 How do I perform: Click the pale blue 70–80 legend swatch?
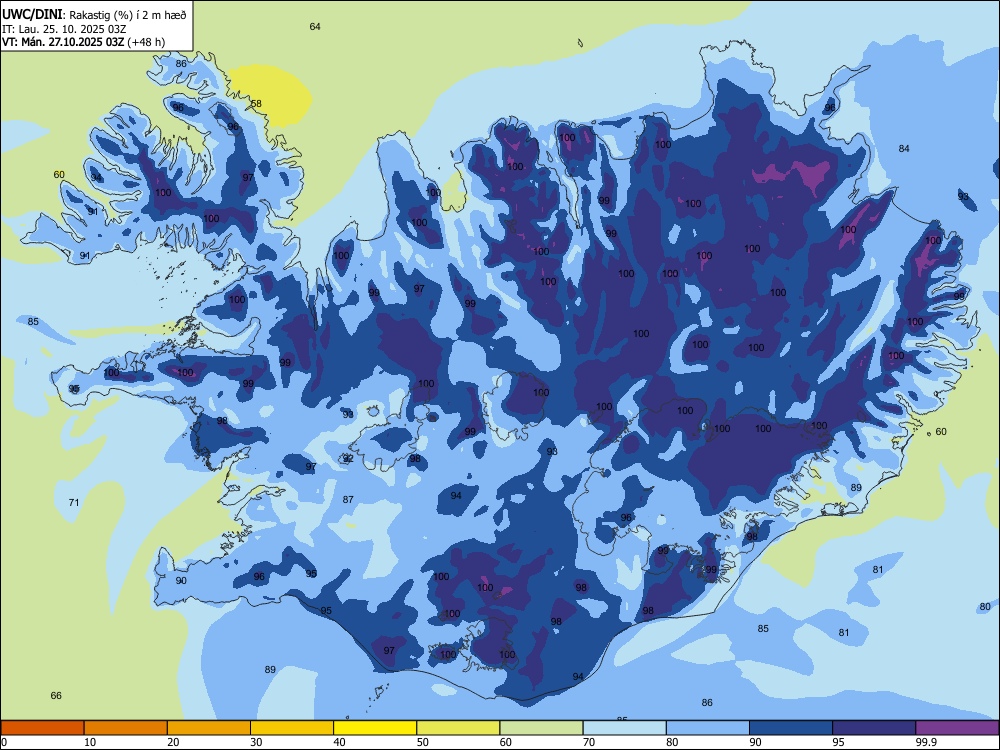(624, 728)
